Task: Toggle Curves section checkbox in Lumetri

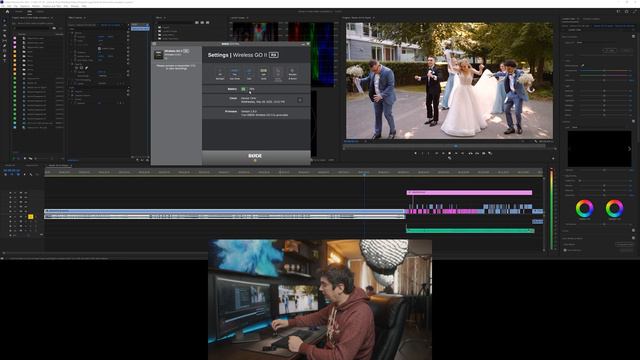Action: coord(633,230)
